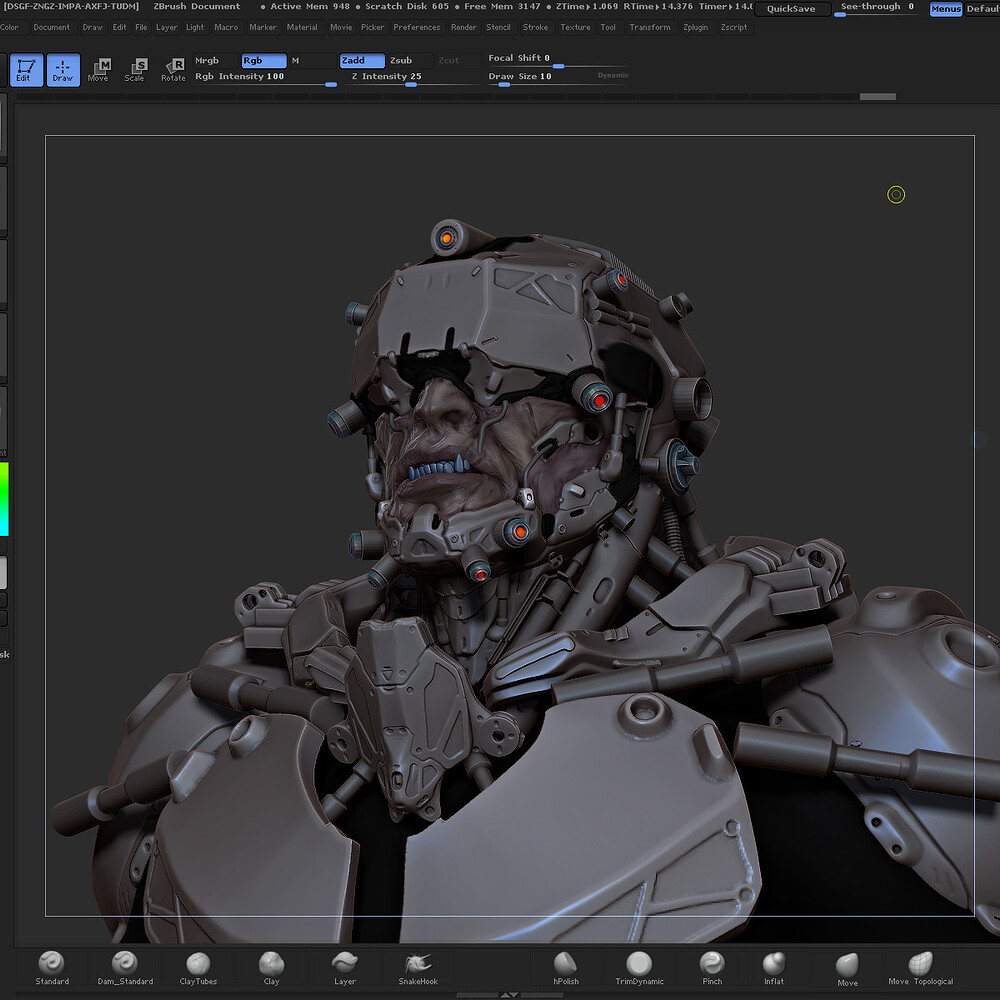The image size is (1000, 1000).
Task: Open the Layer menu
Action: [x=167, y=27]
